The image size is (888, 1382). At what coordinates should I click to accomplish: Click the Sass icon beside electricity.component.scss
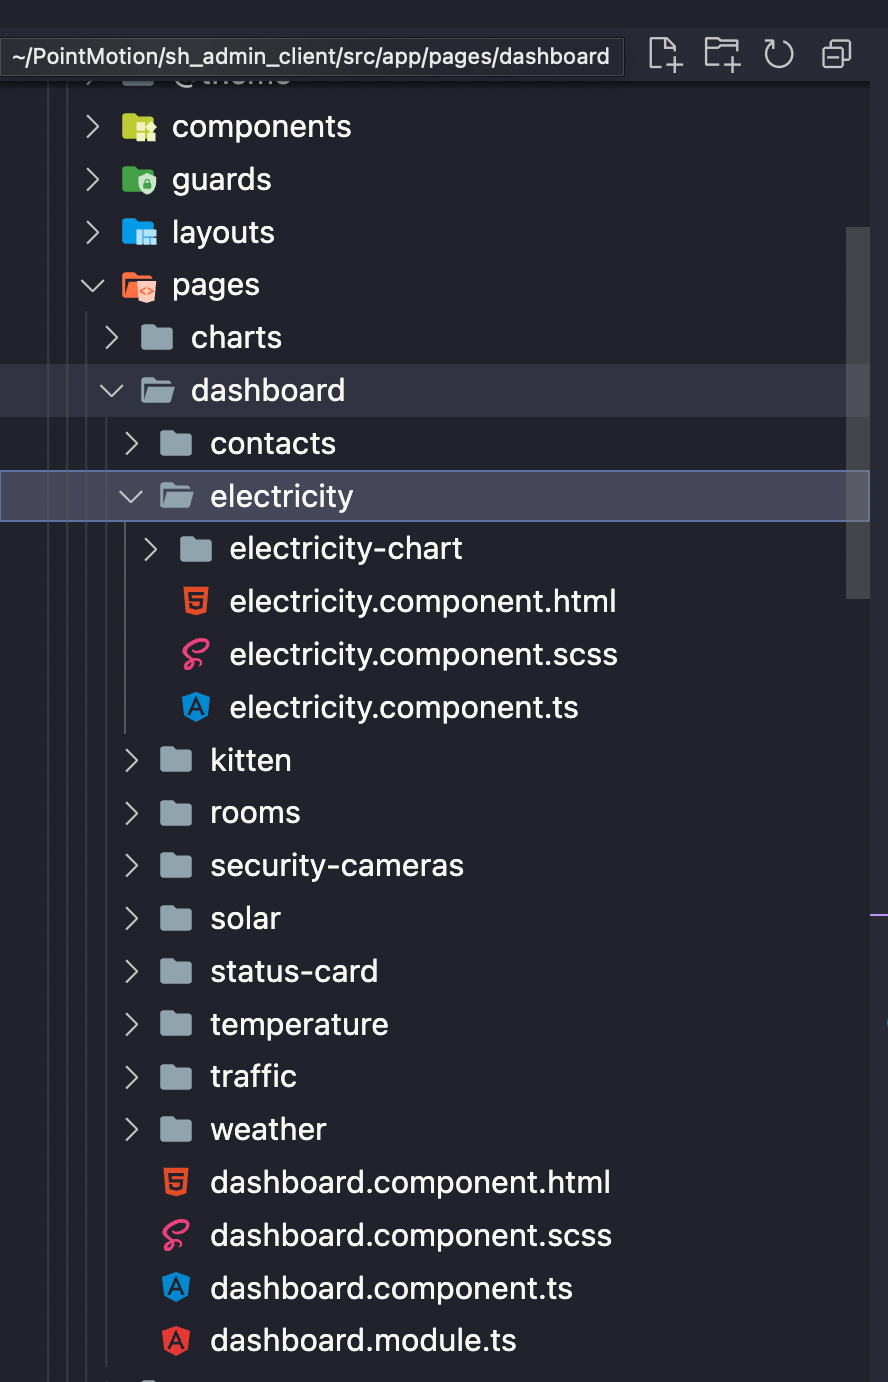[x=196, y=654]
